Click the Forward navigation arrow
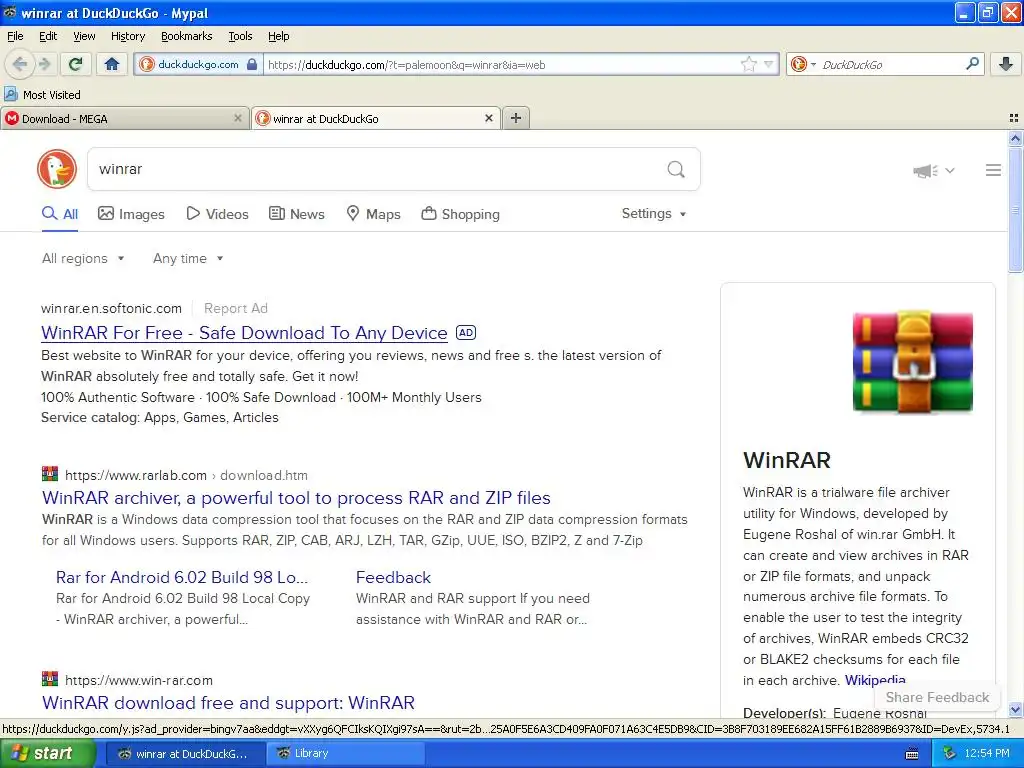 44,64
